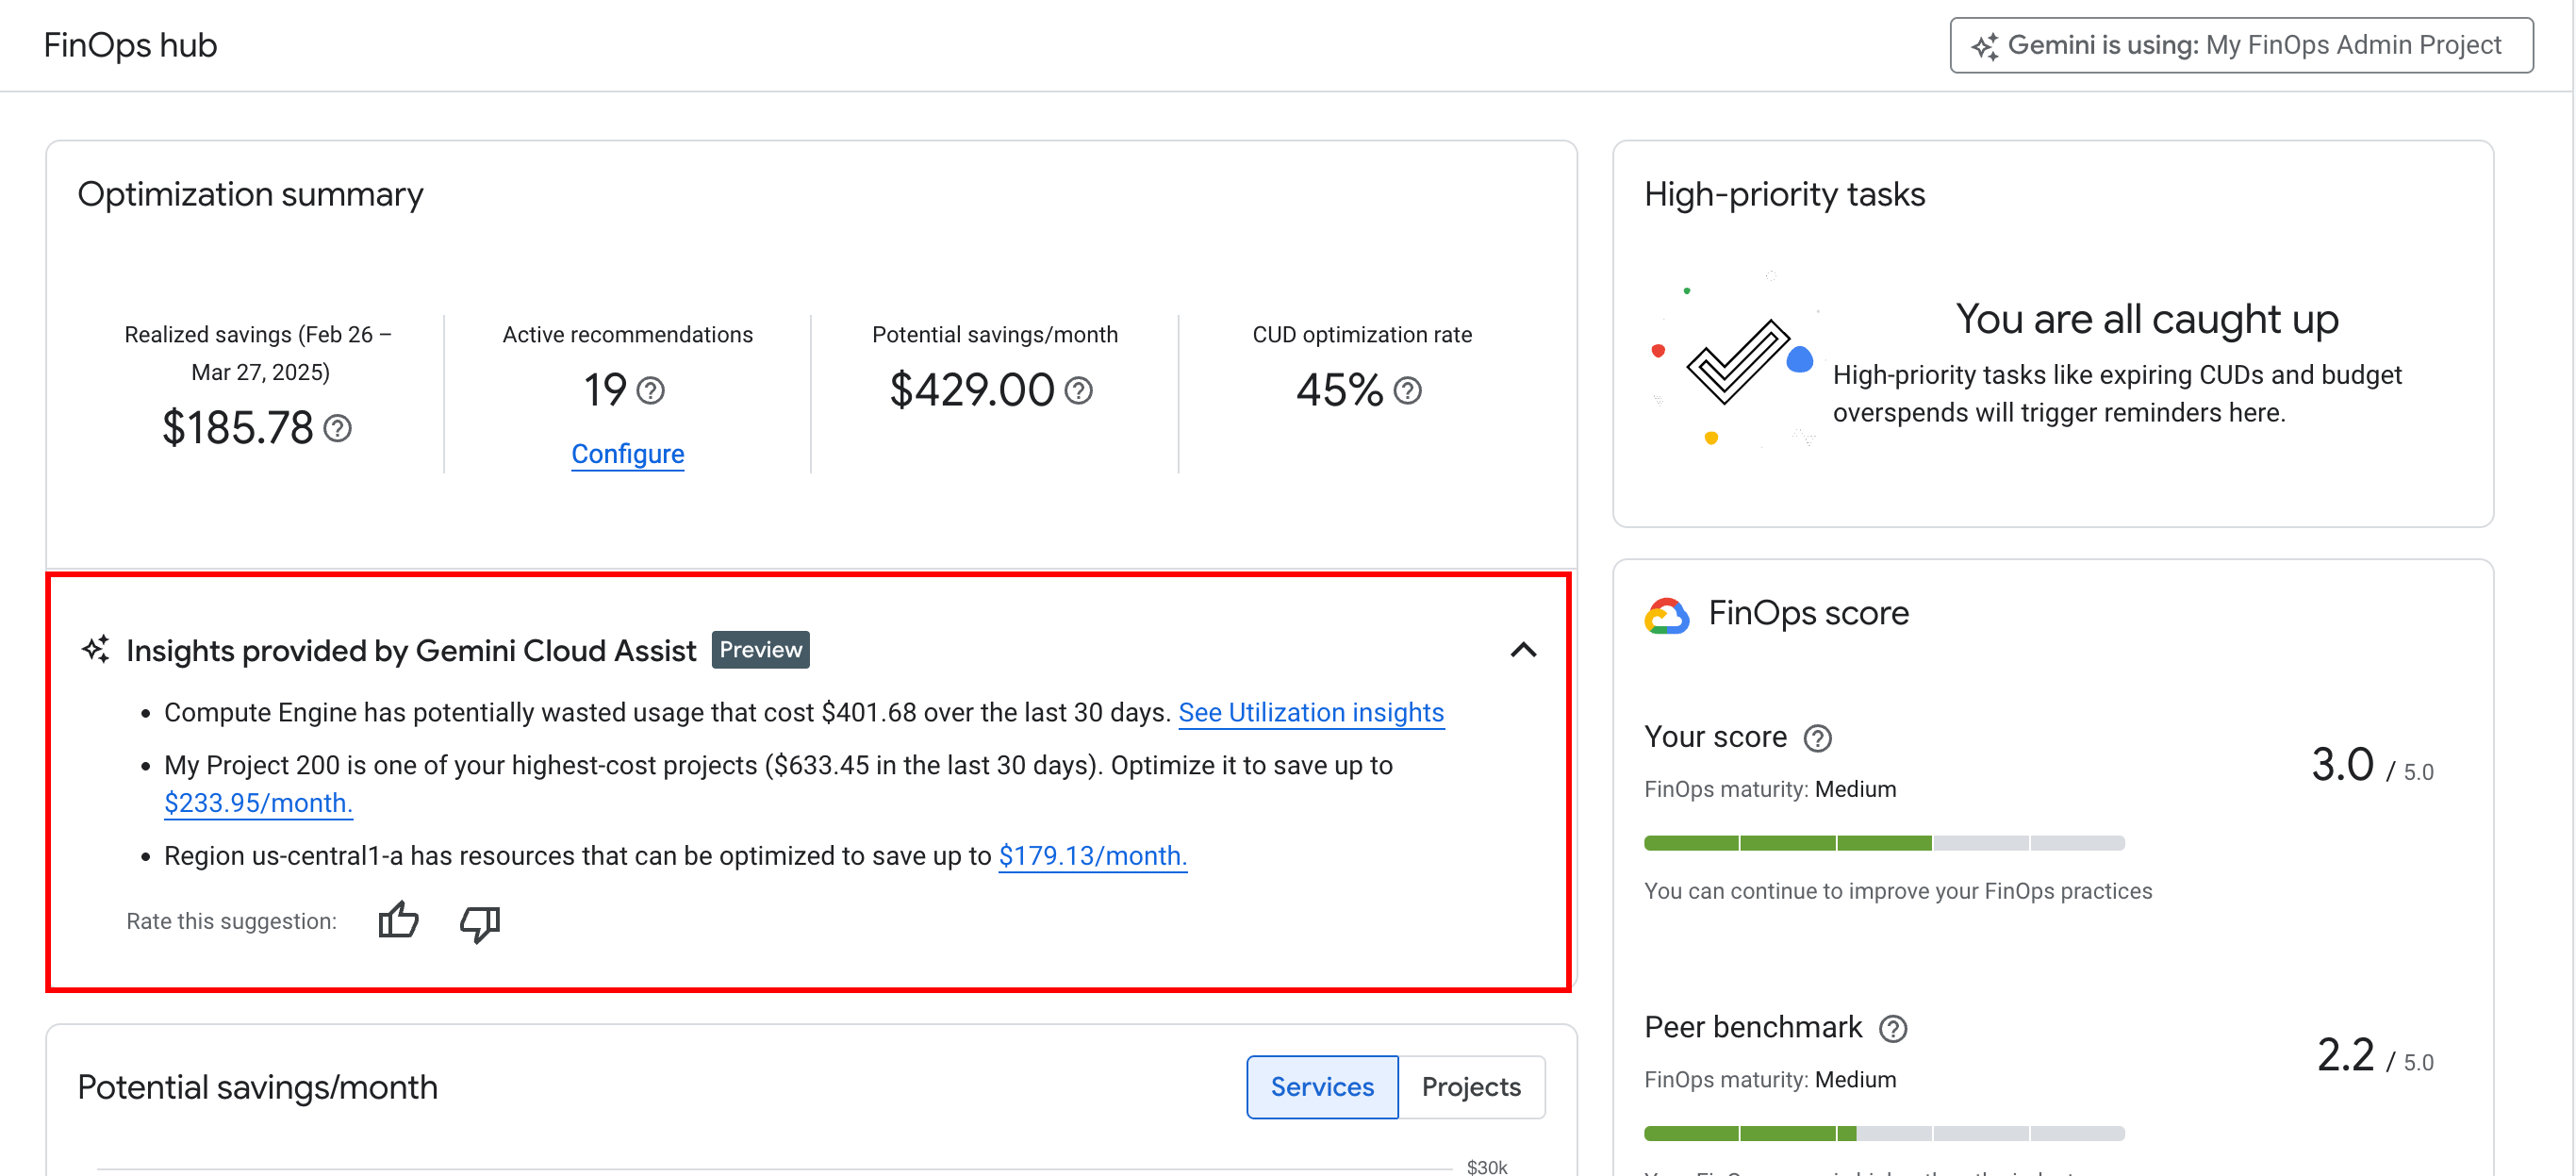2576x1176 pixels.
Task: Open the Your score help tooltip
Action: click(1818, 738)
